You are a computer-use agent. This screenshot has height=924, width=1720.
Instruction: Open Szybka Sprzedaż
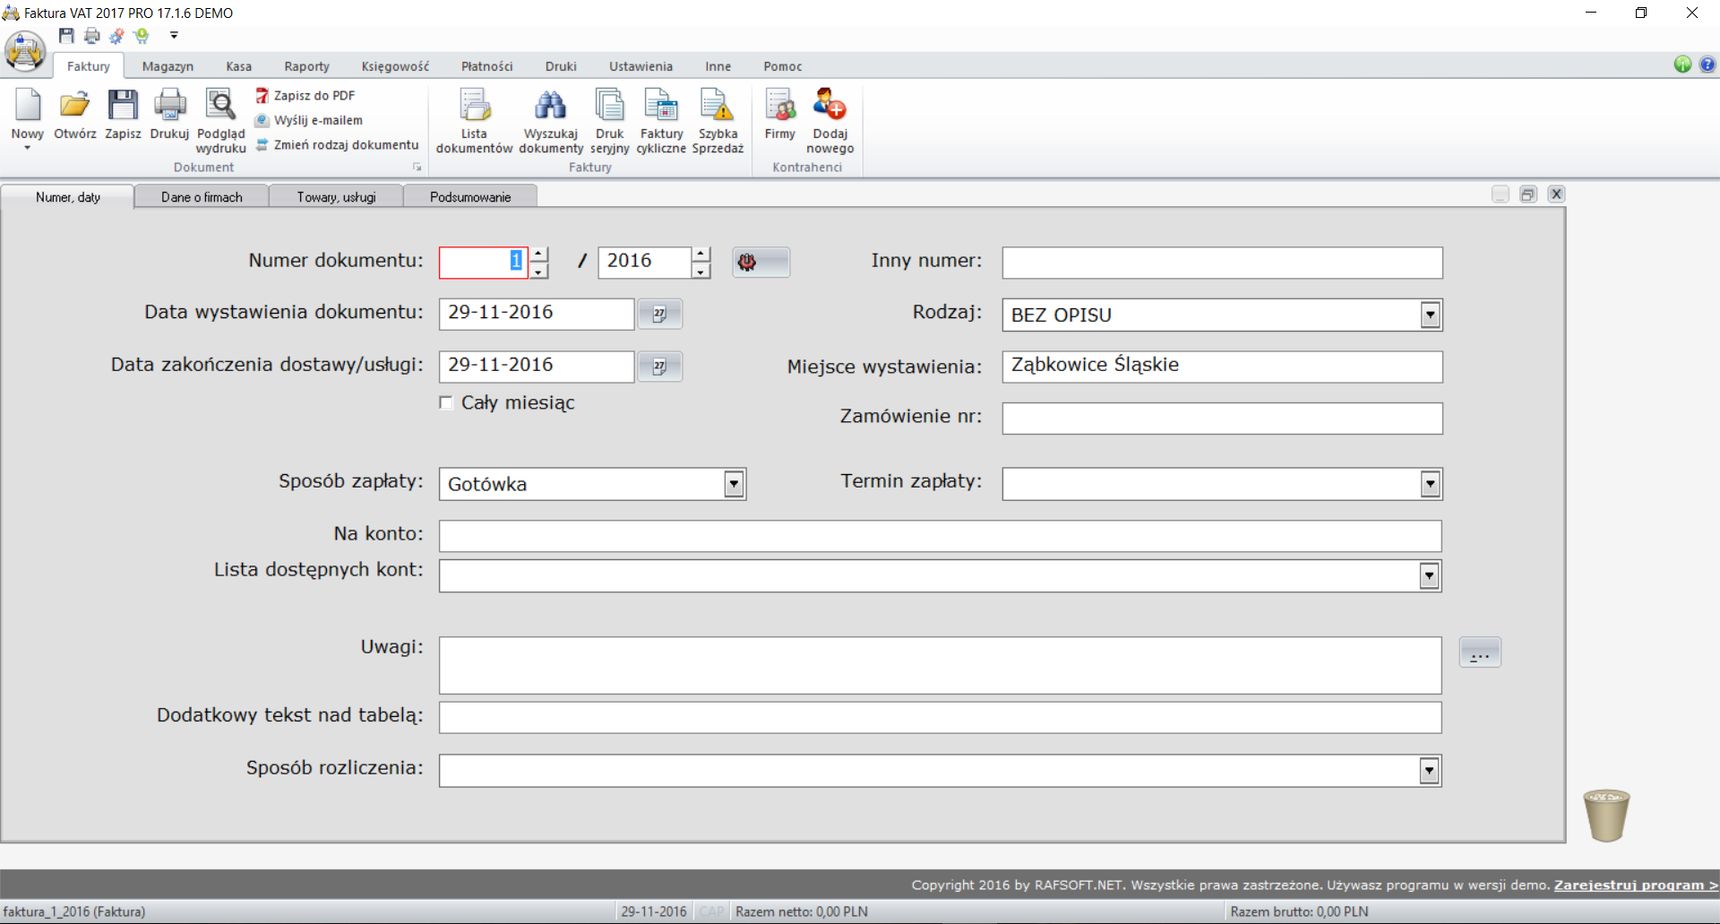click(718, 120)
